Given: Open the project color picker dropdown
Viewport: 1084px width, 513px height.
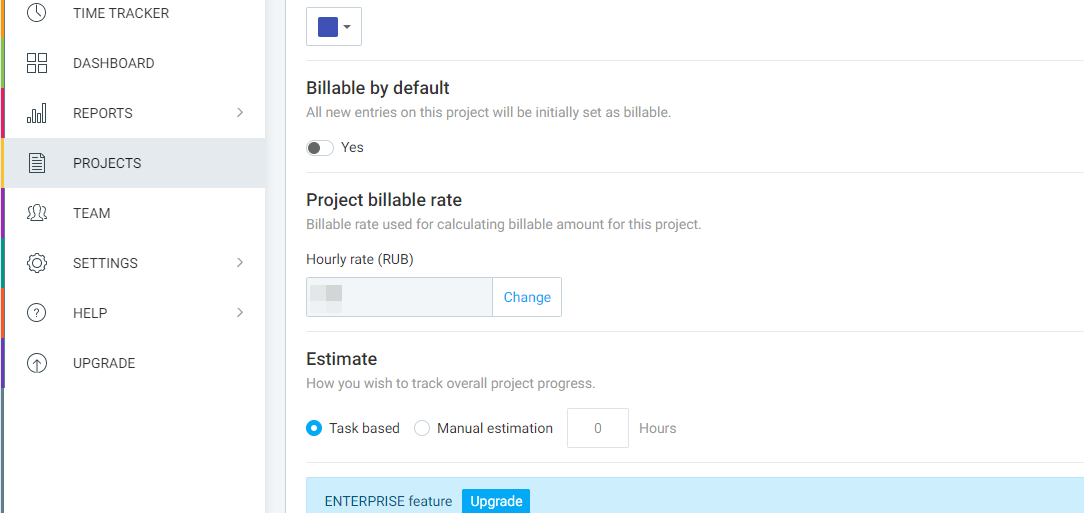Looking at the screenshot, I should (334, 27).
